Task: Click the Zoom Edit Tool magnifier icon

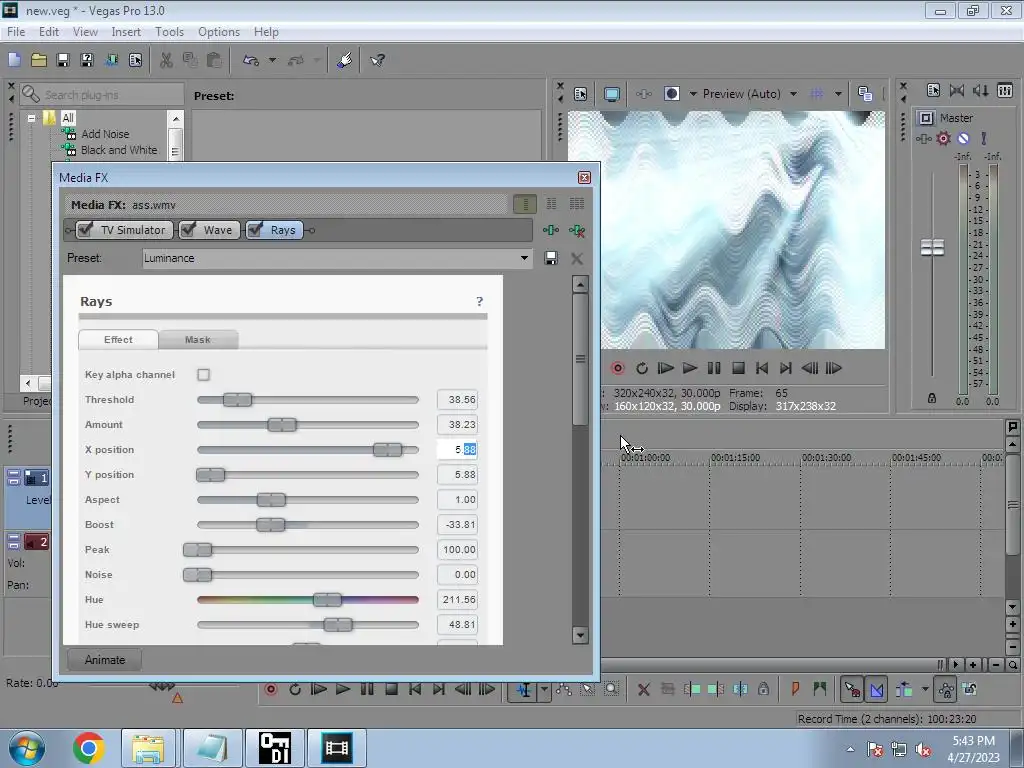Action: [x=611, y=689]
